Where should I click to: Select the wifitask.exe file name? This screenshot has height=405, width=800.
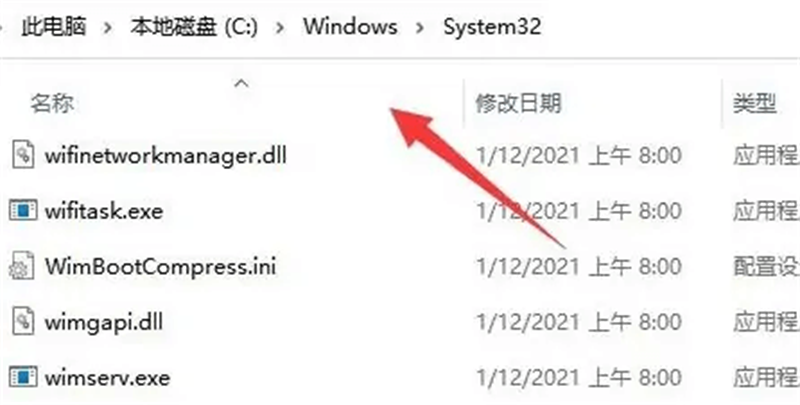click(x=104, y=211)
